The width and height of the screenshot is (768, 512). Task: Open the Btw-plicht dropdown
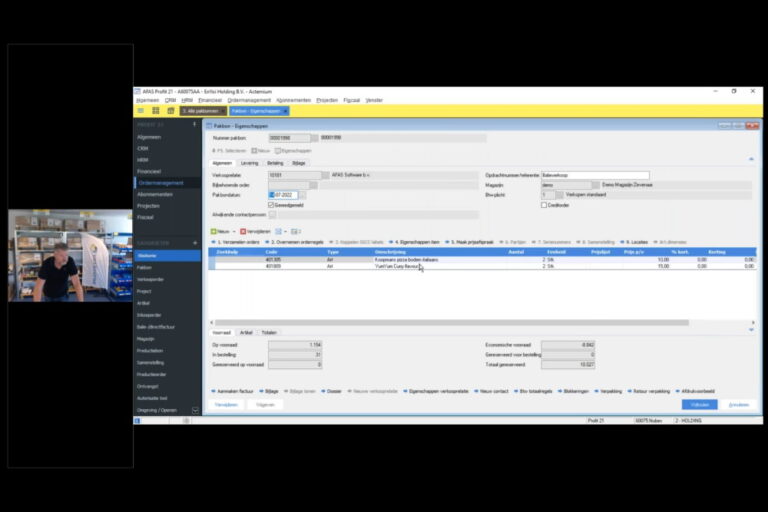tap(559, 195)
